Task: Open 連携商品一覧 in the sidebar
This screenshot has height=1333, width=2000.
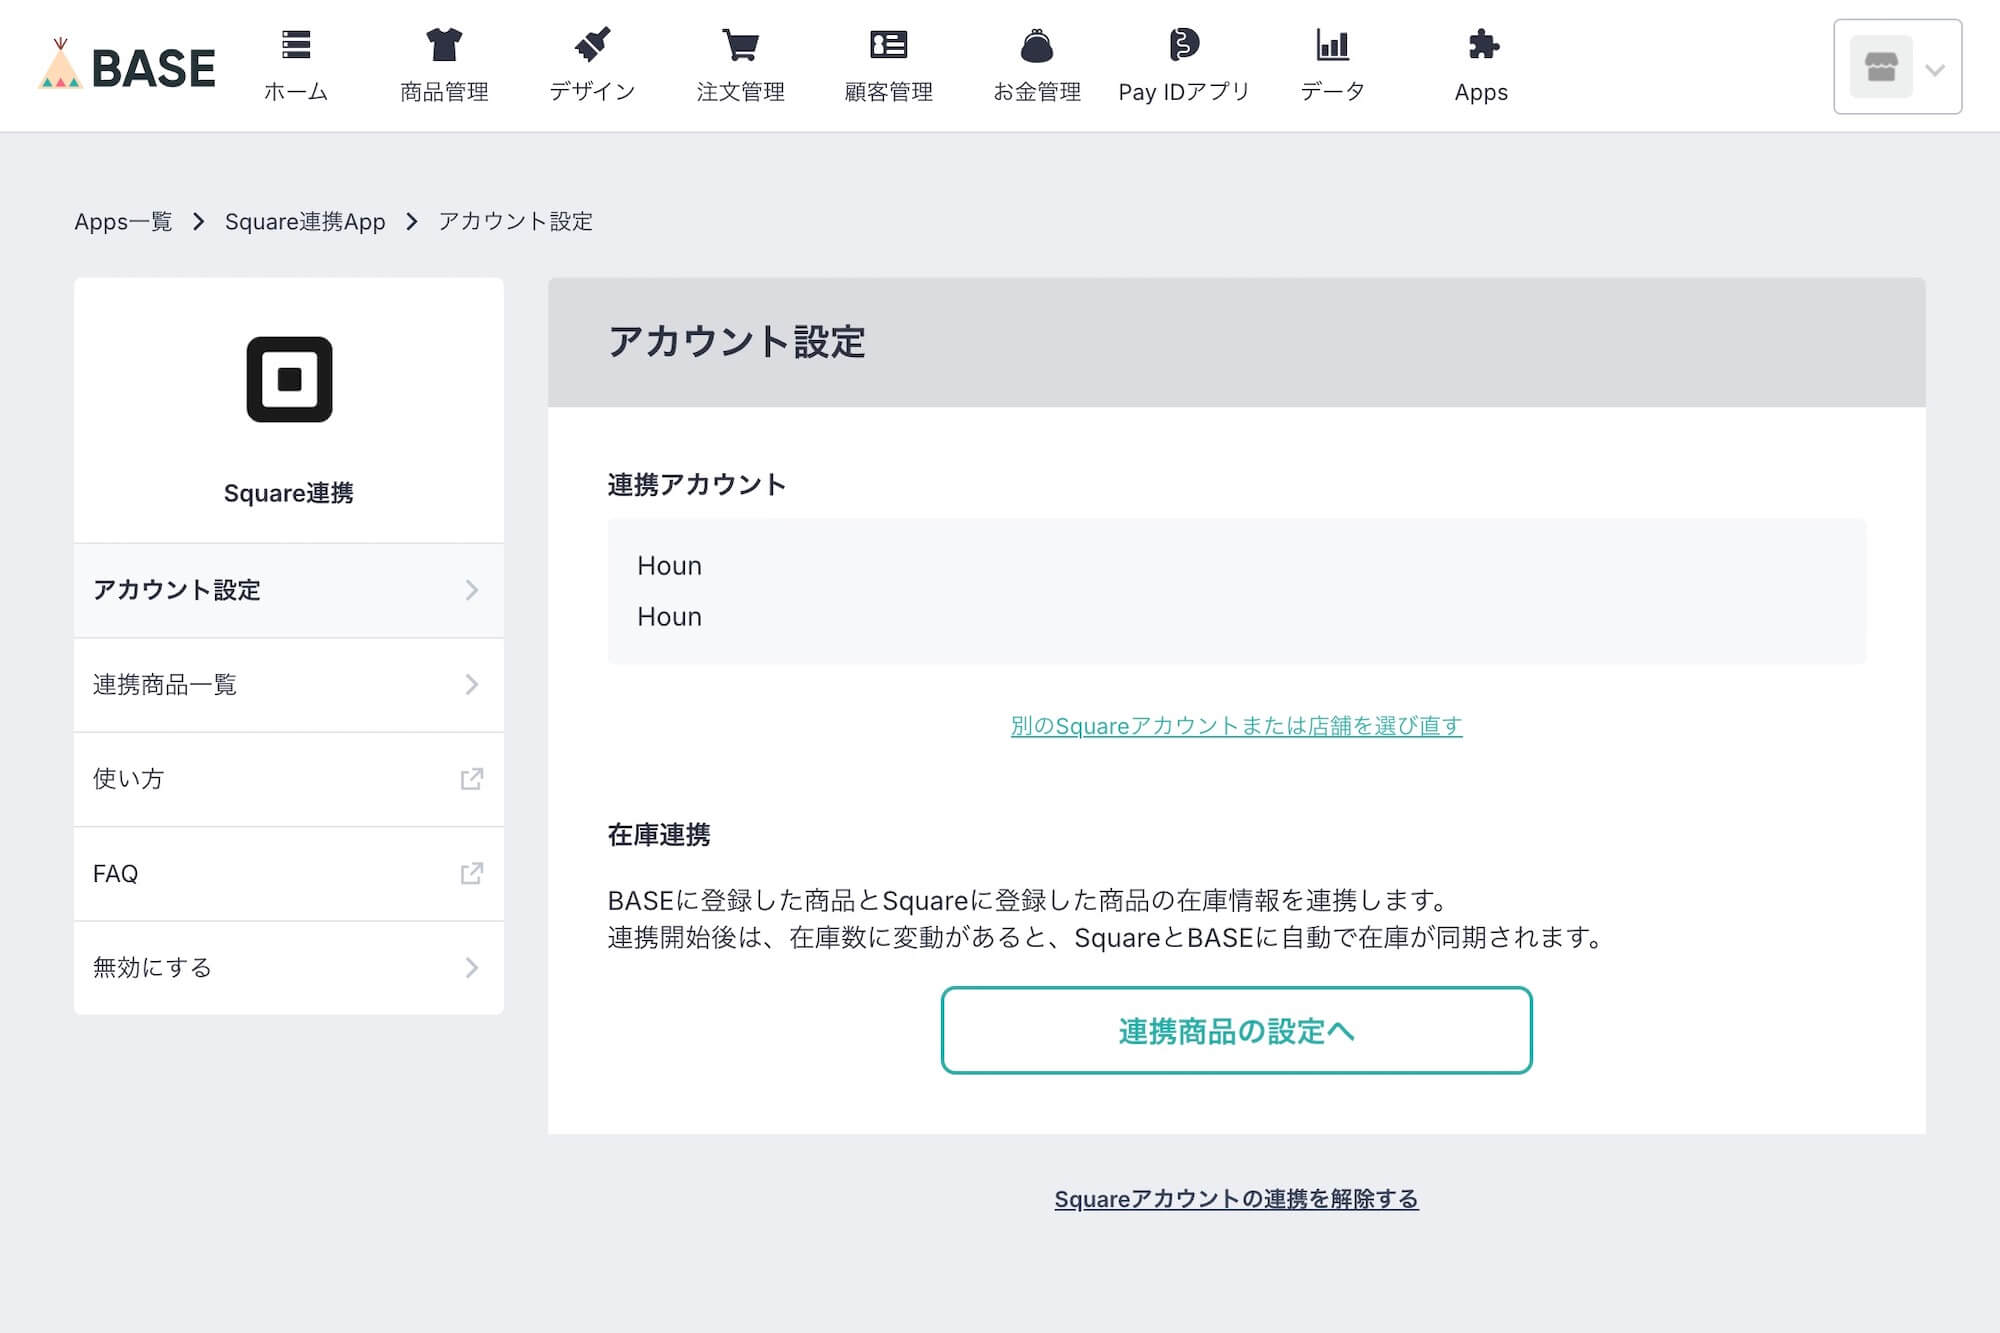Action: [289, 685]
